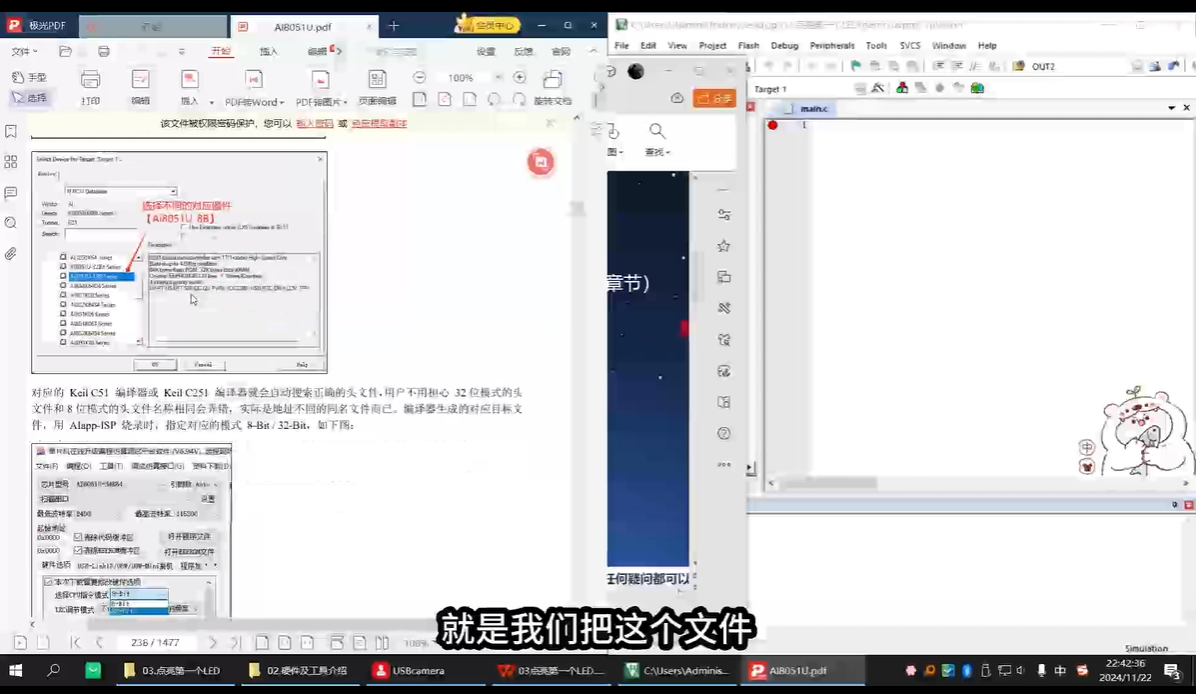1203x694 pixels.
Task: Open the File menu in Keil
Action: coord(622,45)
